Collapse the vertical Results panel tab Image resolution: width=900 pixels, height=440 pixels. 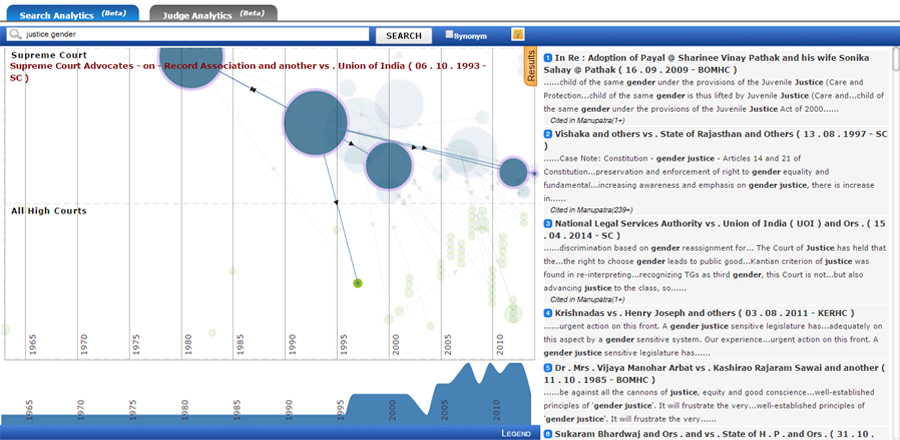[x=531, y=68]
